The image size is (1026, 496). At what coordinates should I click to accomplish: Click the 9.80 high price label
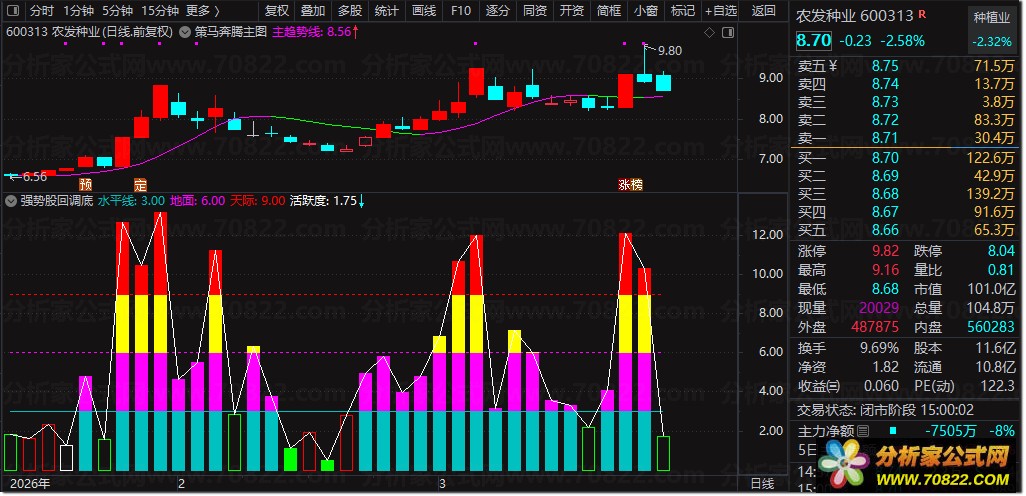pos(670,51)
